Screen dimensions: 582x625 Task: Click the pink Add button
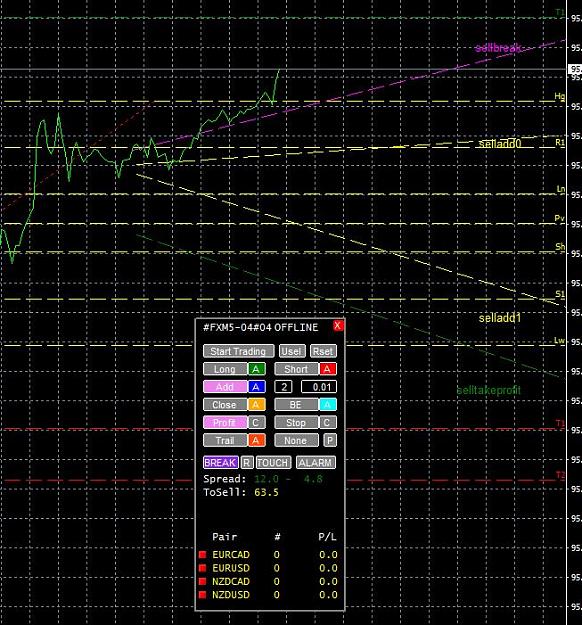pos(225,387)
